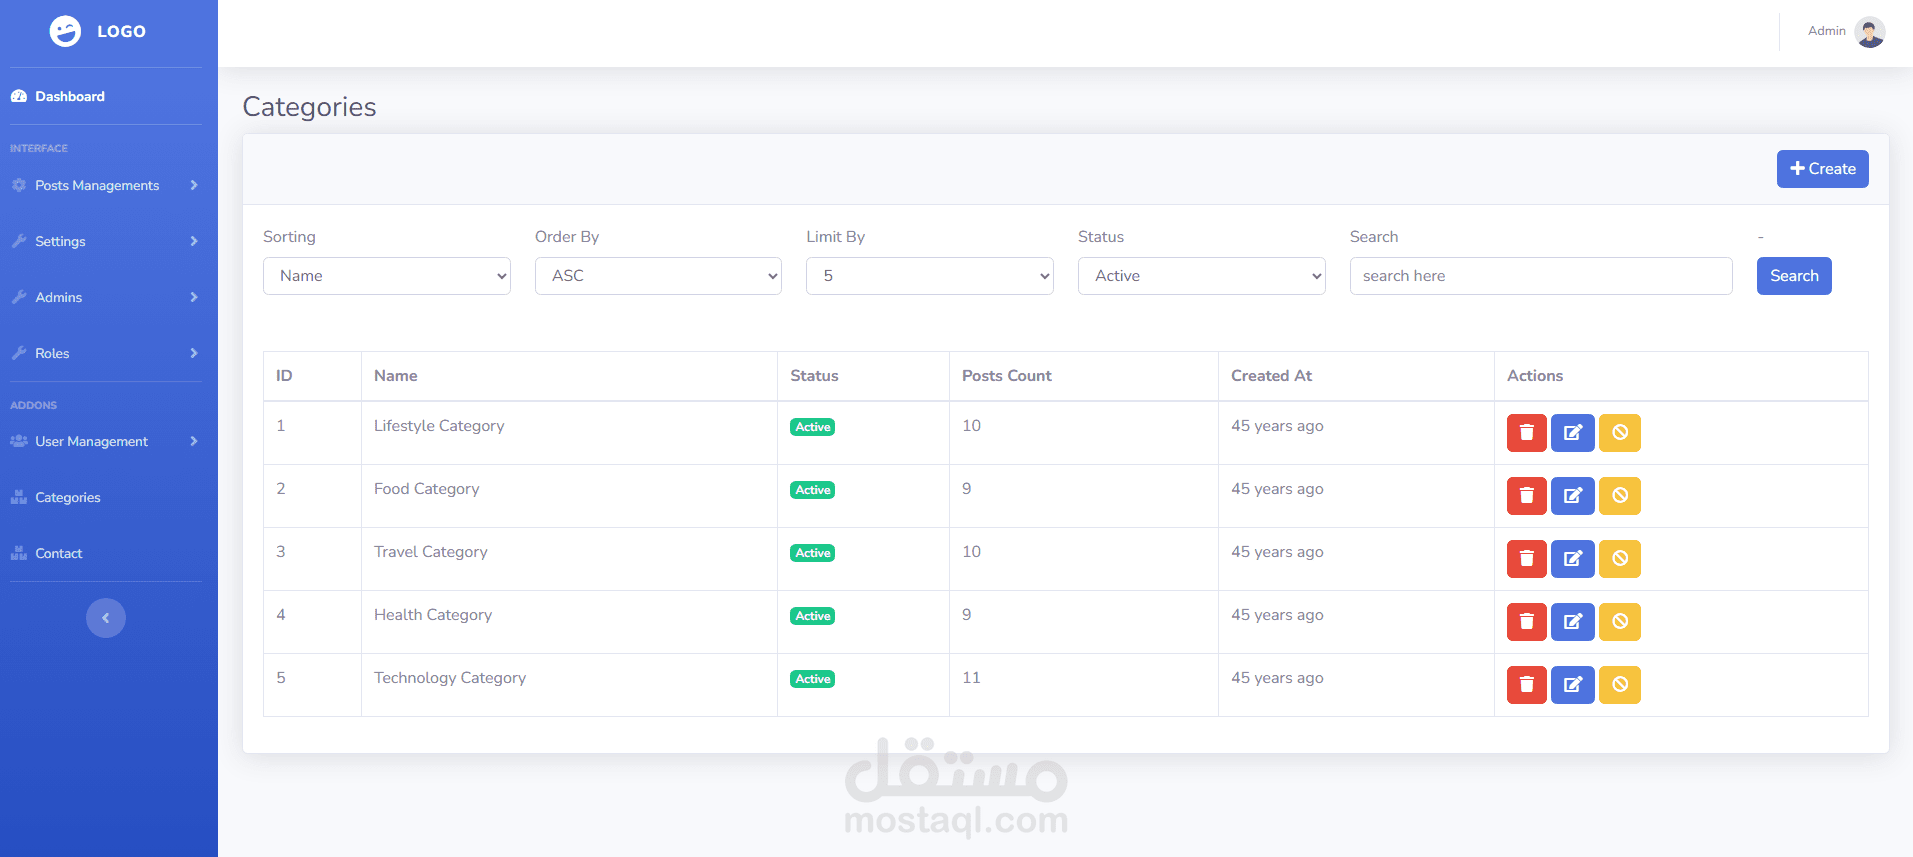Click the yellow ban icon for Food Category
The height and width of the screenshot is (857, 1913).
click(x=1620, y=496)
